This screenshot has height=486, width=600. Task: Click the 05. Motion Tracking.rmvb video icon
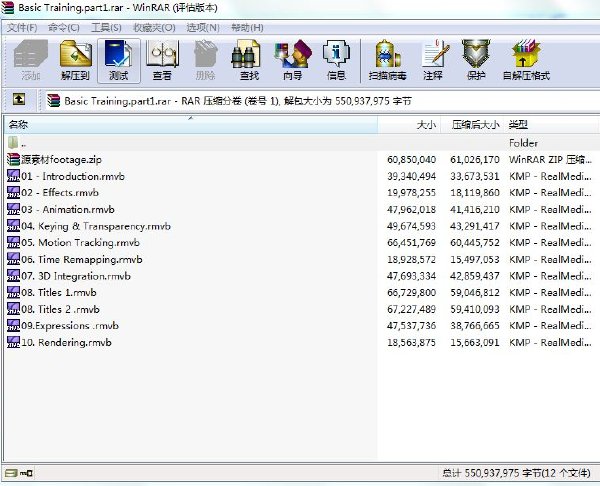pos(13,242)
